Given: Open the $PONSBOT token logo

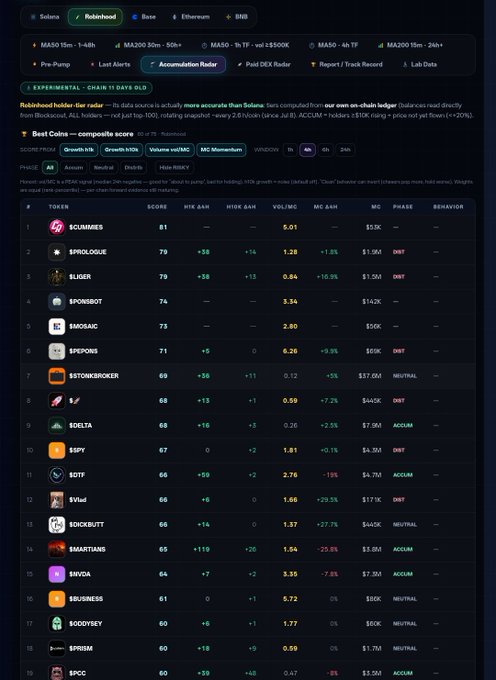Looking at the screenshot, I should coord(57,301).
